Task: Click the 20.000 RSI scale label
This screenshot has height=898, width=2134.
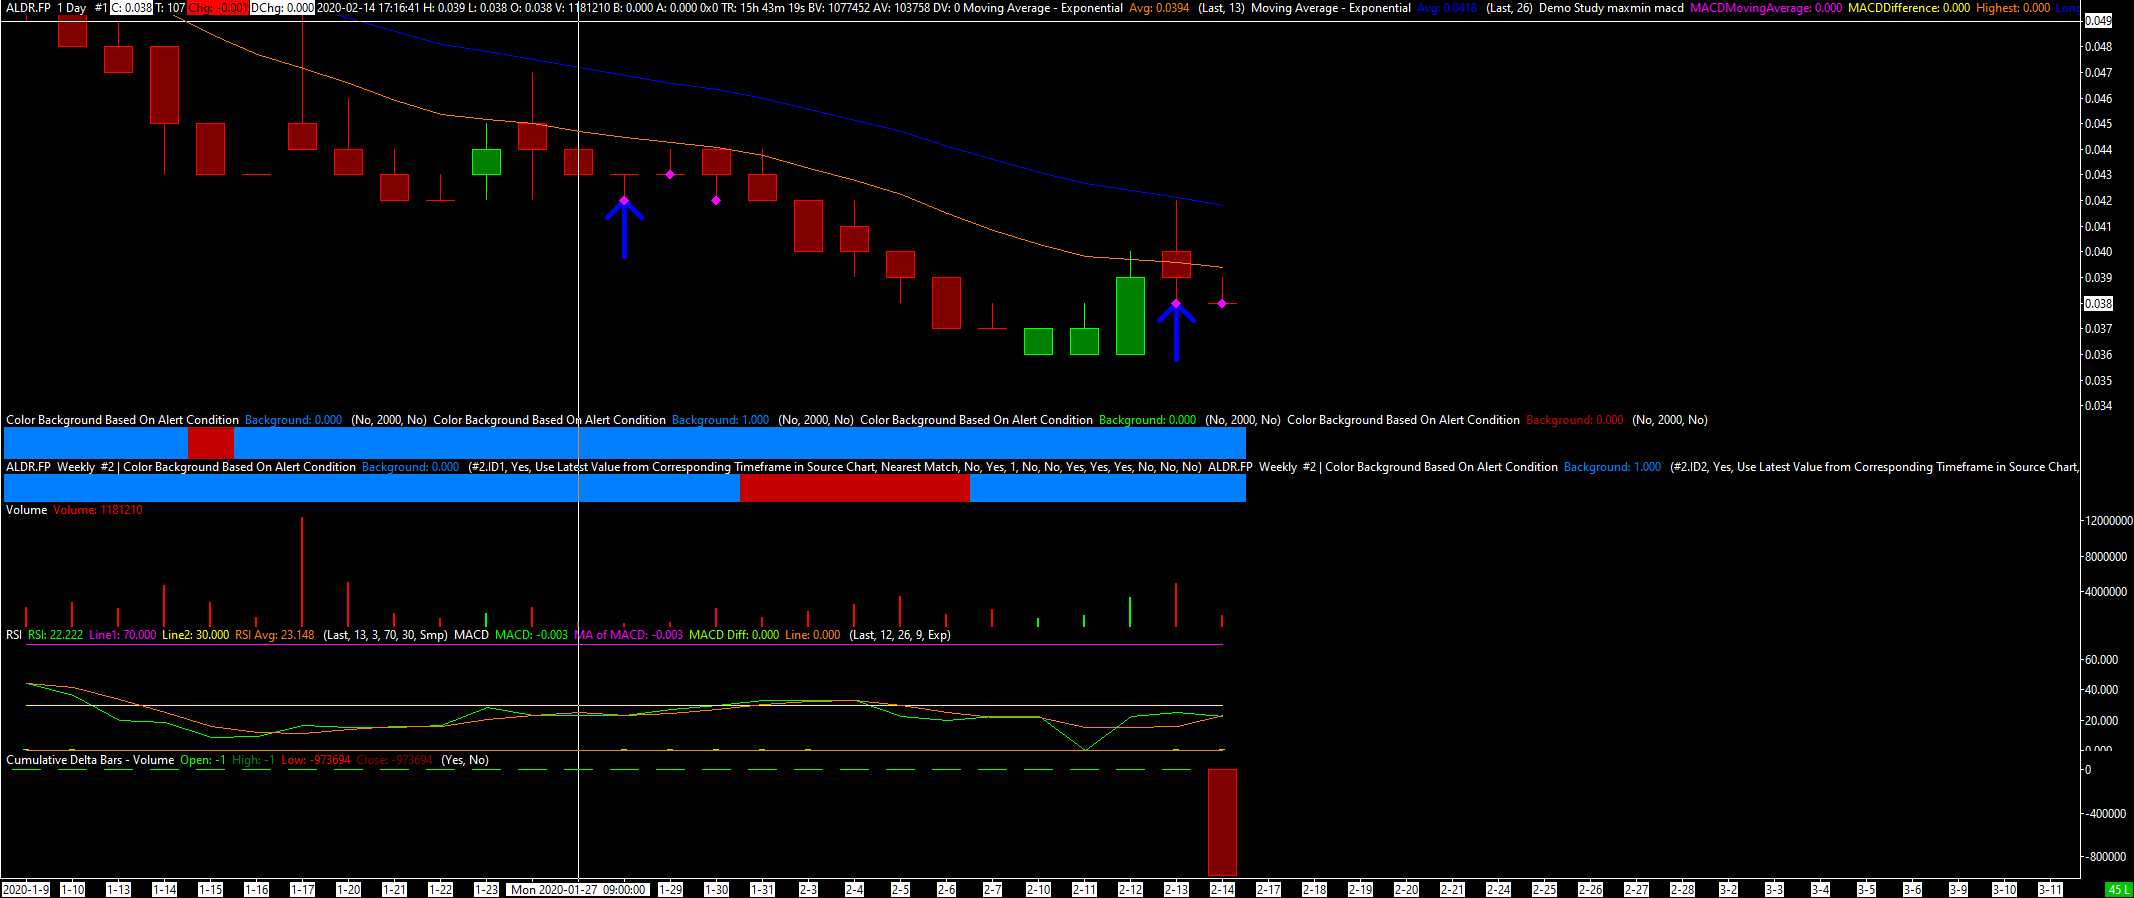Action: [2101, 721]
